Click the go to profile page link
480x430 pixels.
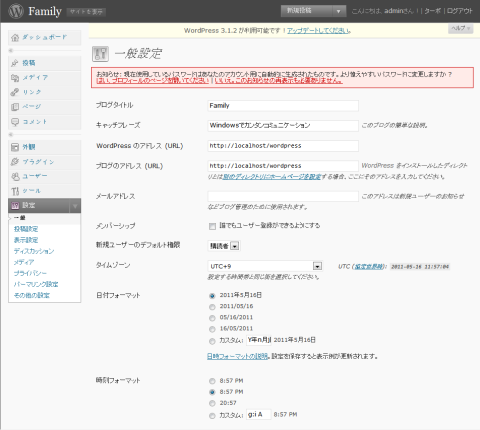pos(152,81)
